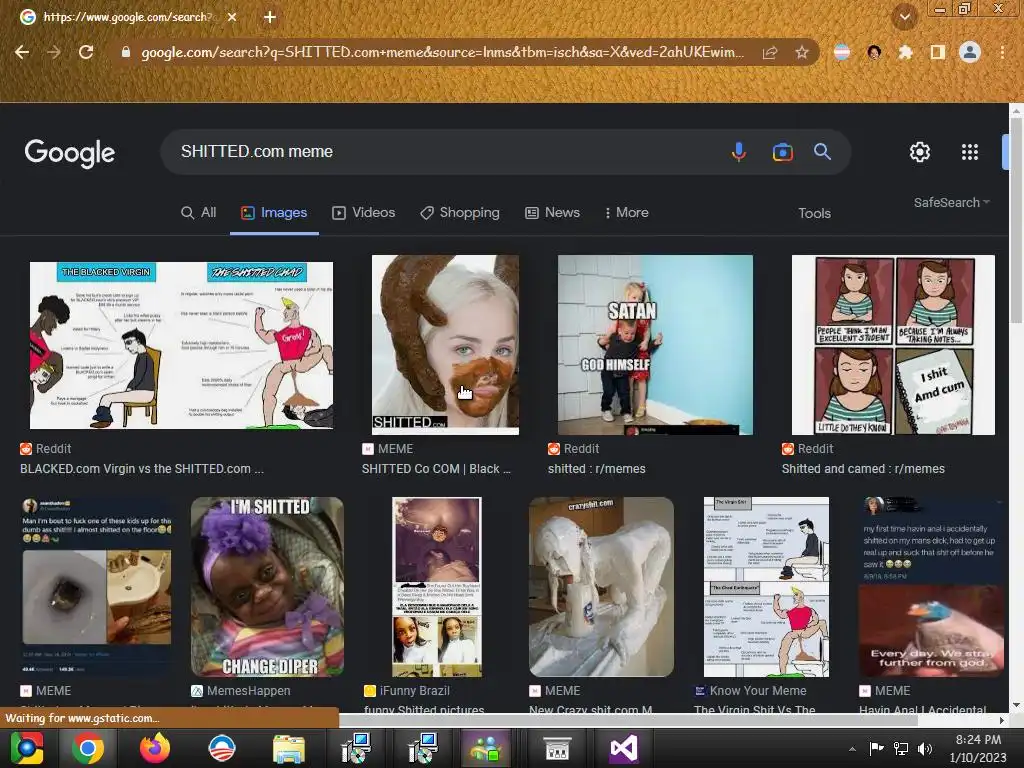Open File Explorer folder in taskbar
Screen dimensions: 1024x768
(288, 748)
